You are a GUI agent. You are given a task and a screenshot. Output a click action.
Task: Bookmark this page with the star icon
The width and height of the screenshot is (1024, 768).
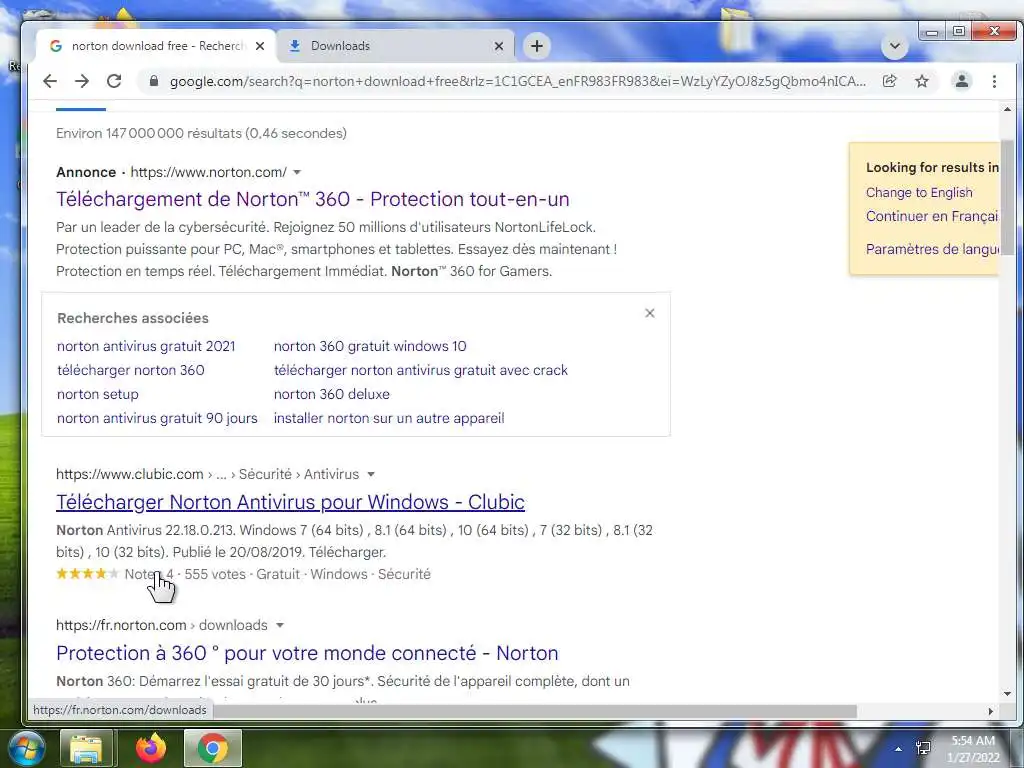921,81
